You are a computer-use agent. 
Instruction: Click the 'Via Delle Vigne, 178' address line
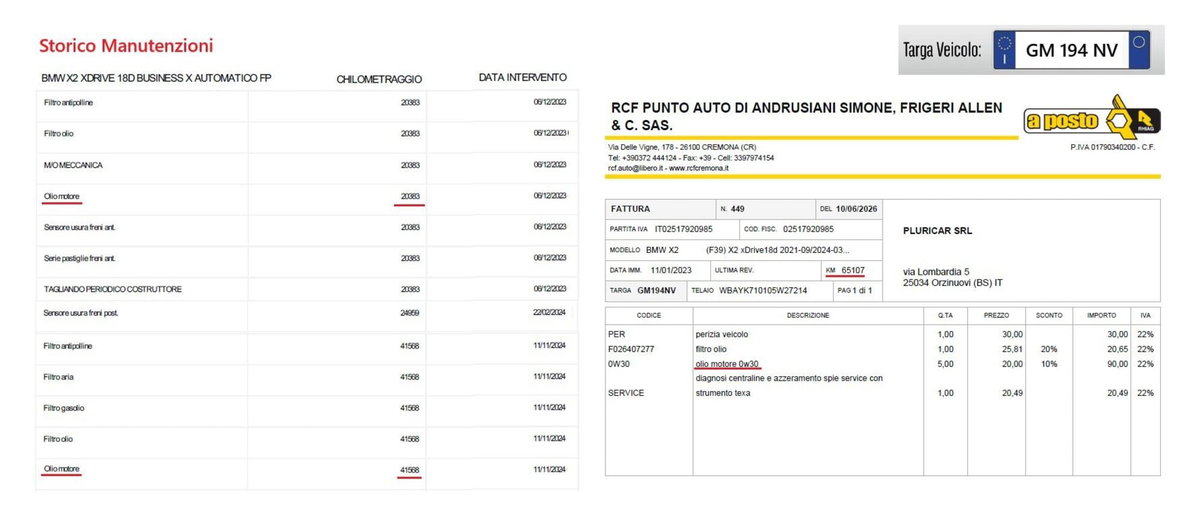(682, 147)
